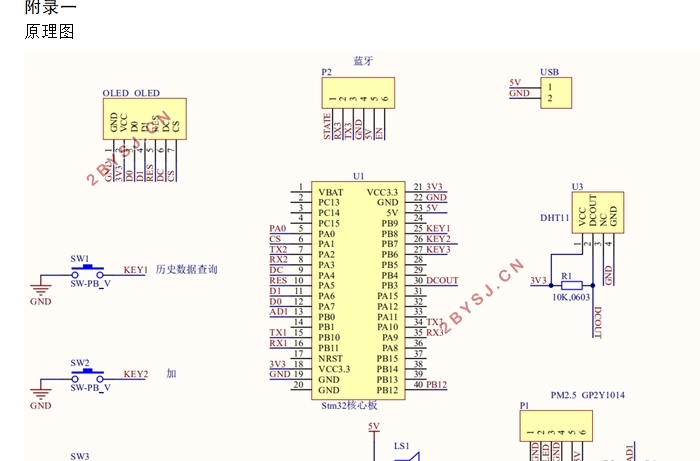Click the DHT11 label
The width and height of the screenshot is (700, 461).
554,218
